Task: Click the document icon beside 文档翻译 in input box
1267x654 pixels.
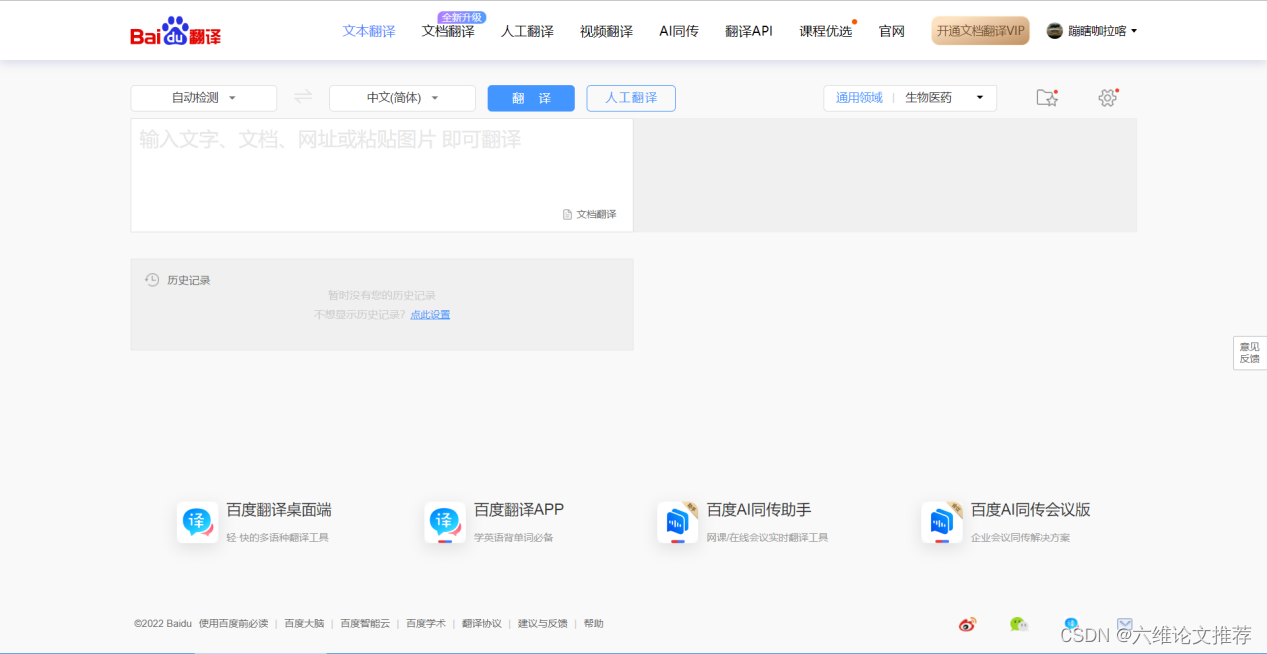Action: pyautogui.click(x=568, y=214)
